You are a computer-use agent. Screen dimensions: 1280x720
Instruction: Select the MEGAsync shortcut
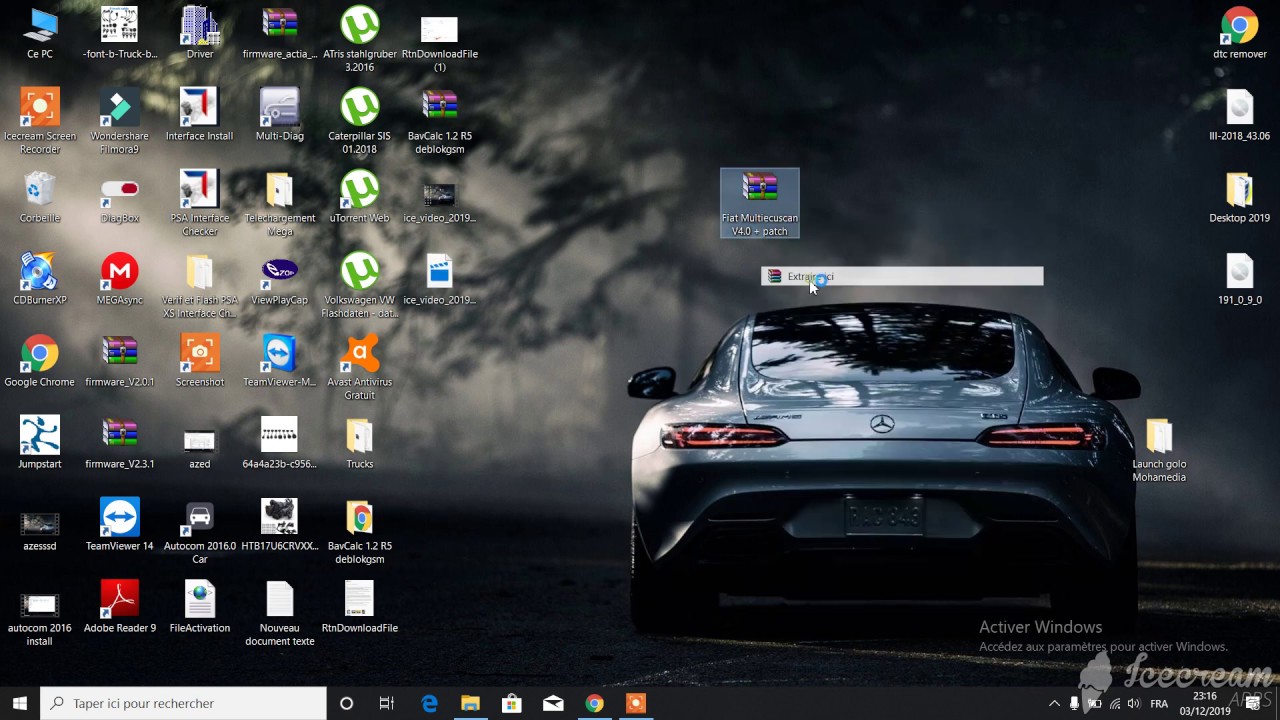[120, 279]
